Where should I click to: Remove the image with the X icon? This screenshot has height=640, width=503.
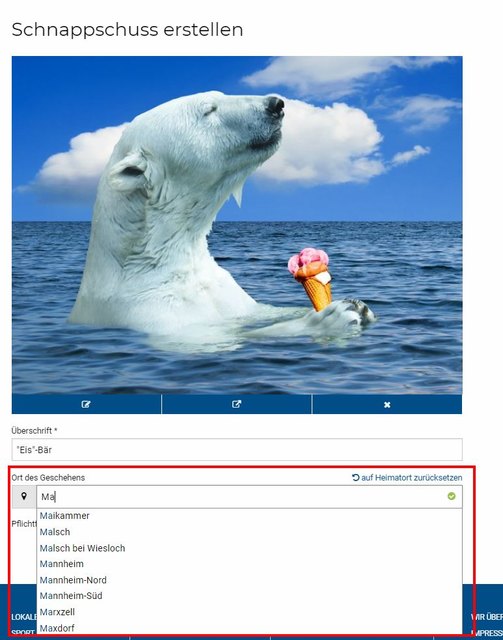(387, 404)
